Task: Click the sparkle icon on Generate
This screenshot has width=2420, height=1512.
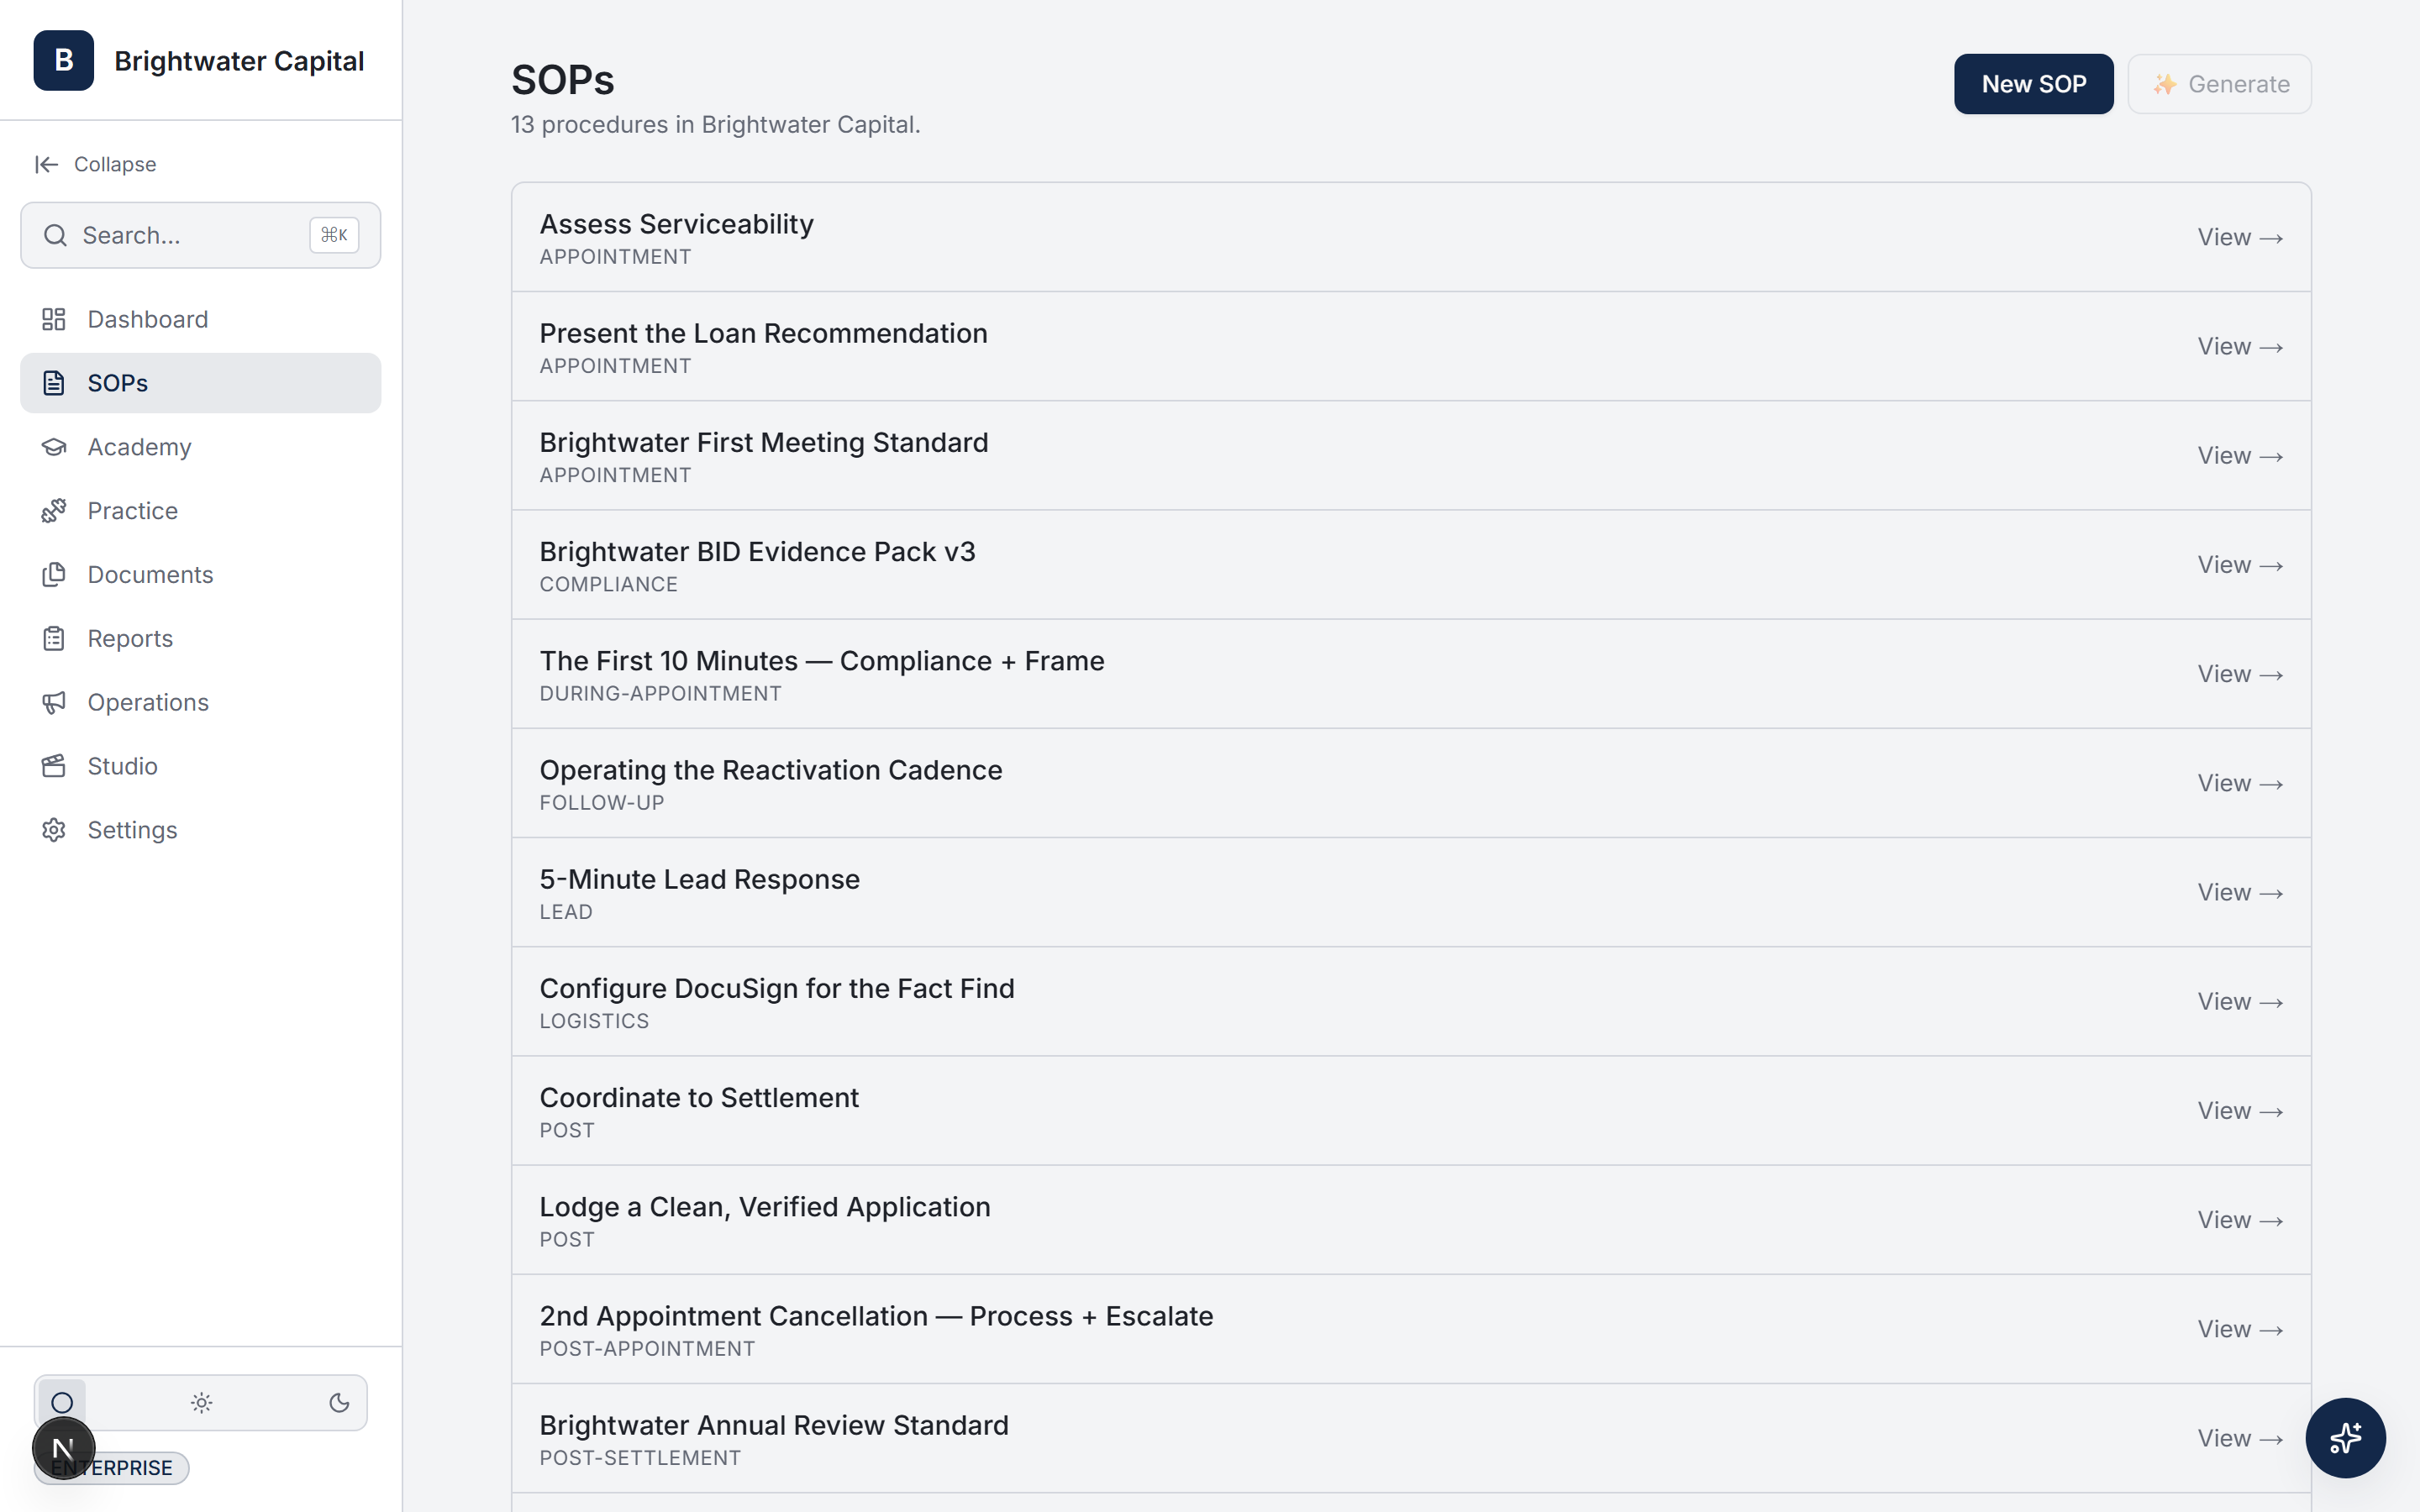Action: 2164,84
